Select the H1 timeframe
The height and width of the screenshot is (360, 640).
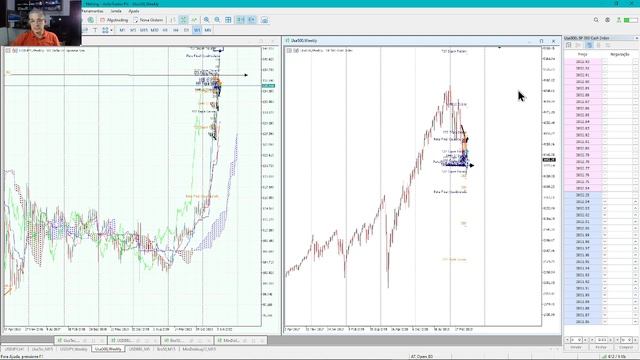(x=165, y=30)
